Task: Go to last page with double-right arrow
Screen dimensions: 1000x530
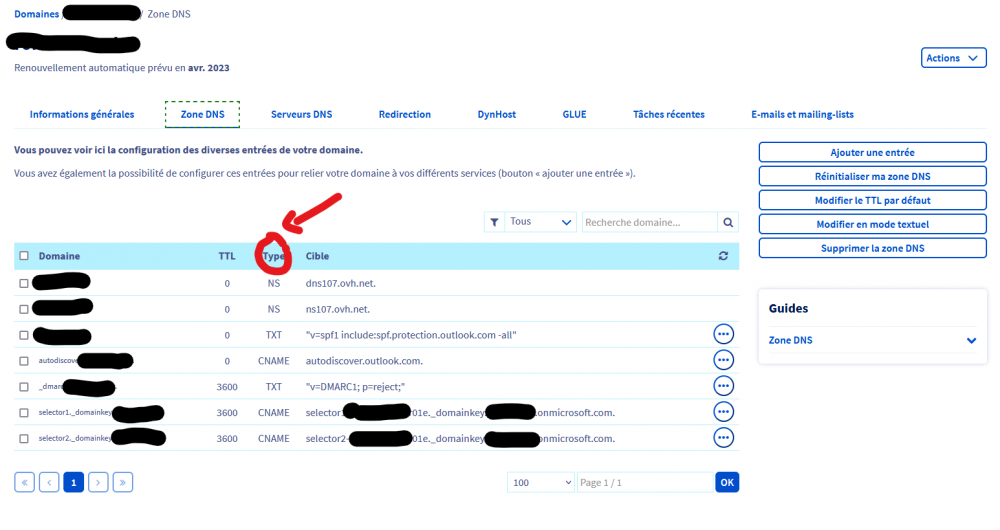Action: point(123,482)
